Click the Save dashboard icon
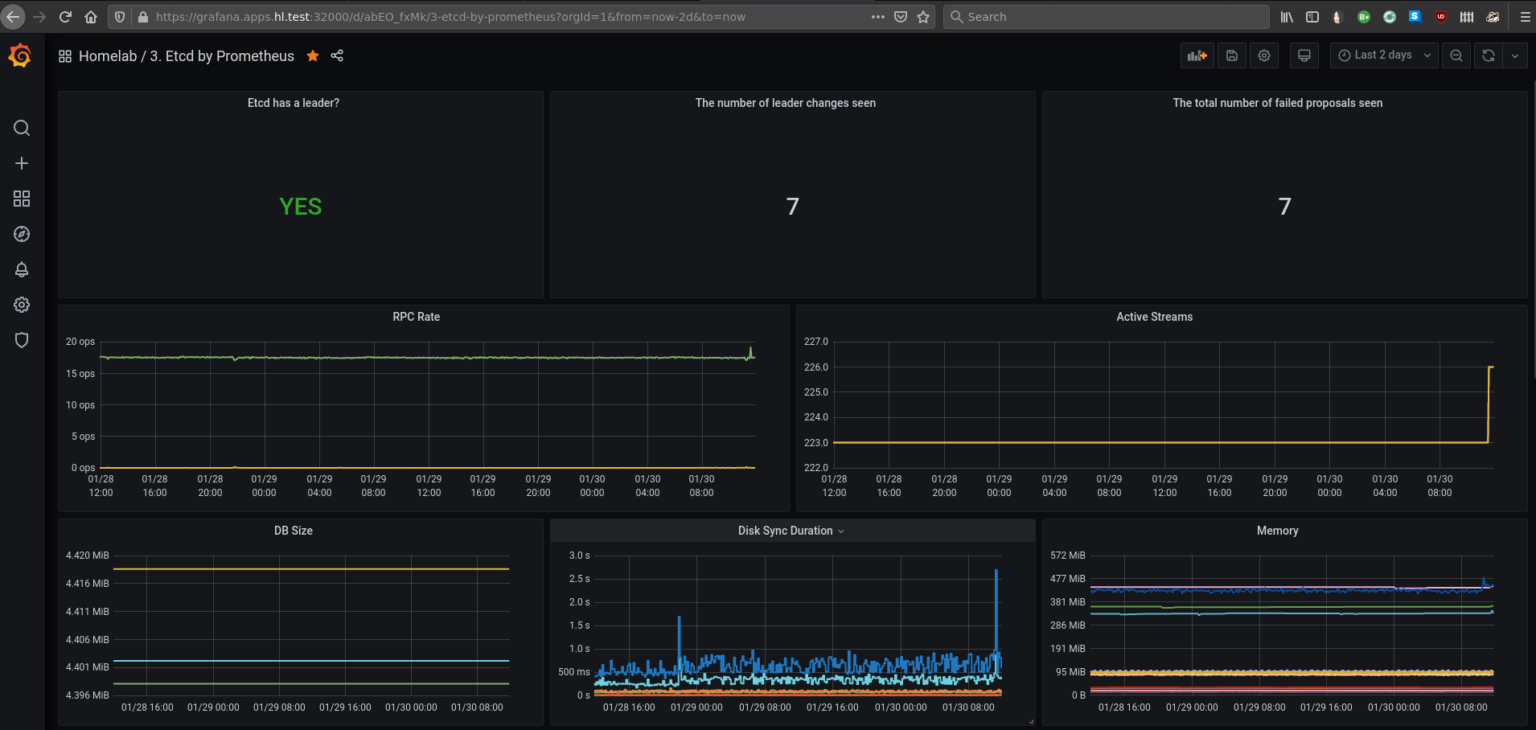Image resolution: width=1536 pixels, height=730 pixels. click(1231, 55)
